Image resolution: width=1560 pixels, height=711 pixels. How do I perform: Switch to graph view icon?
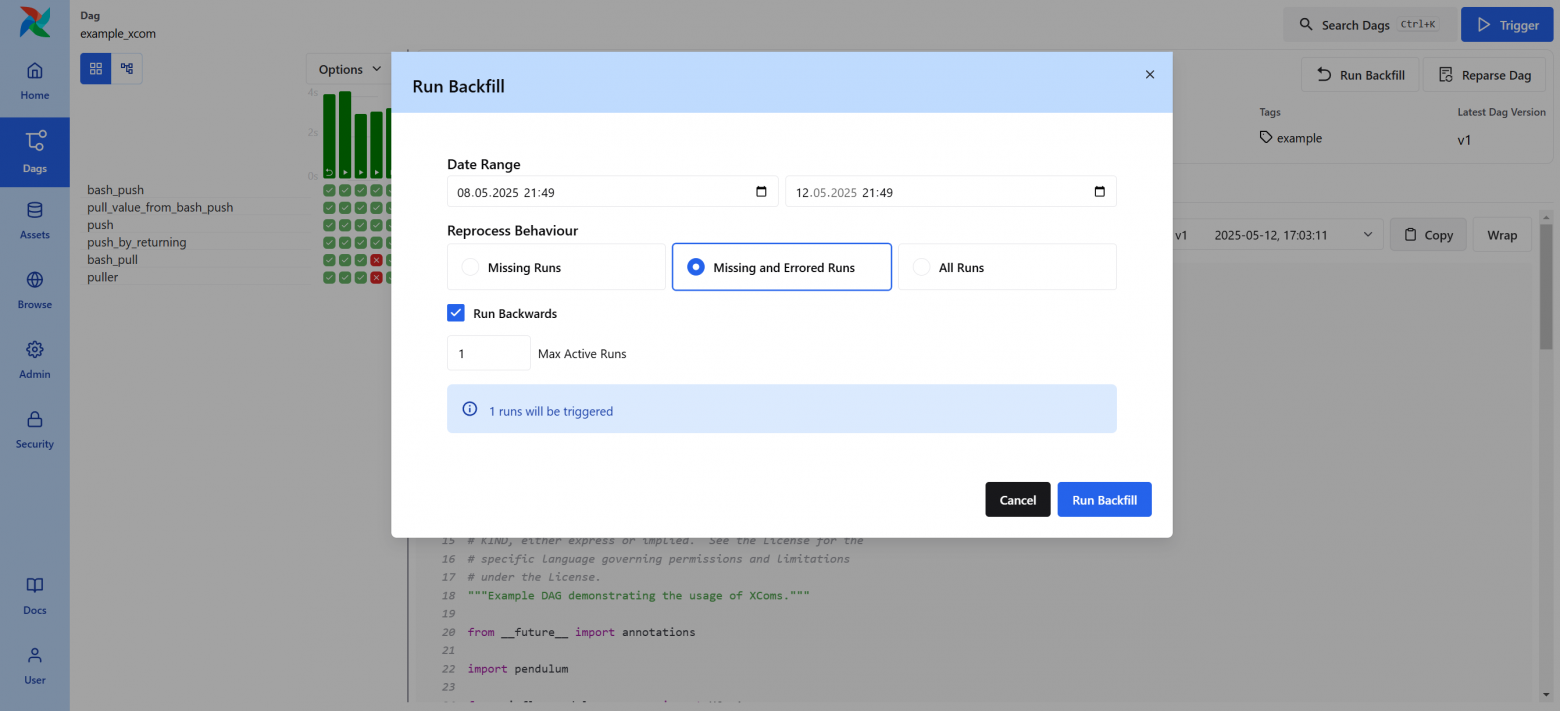click(127, 69)
